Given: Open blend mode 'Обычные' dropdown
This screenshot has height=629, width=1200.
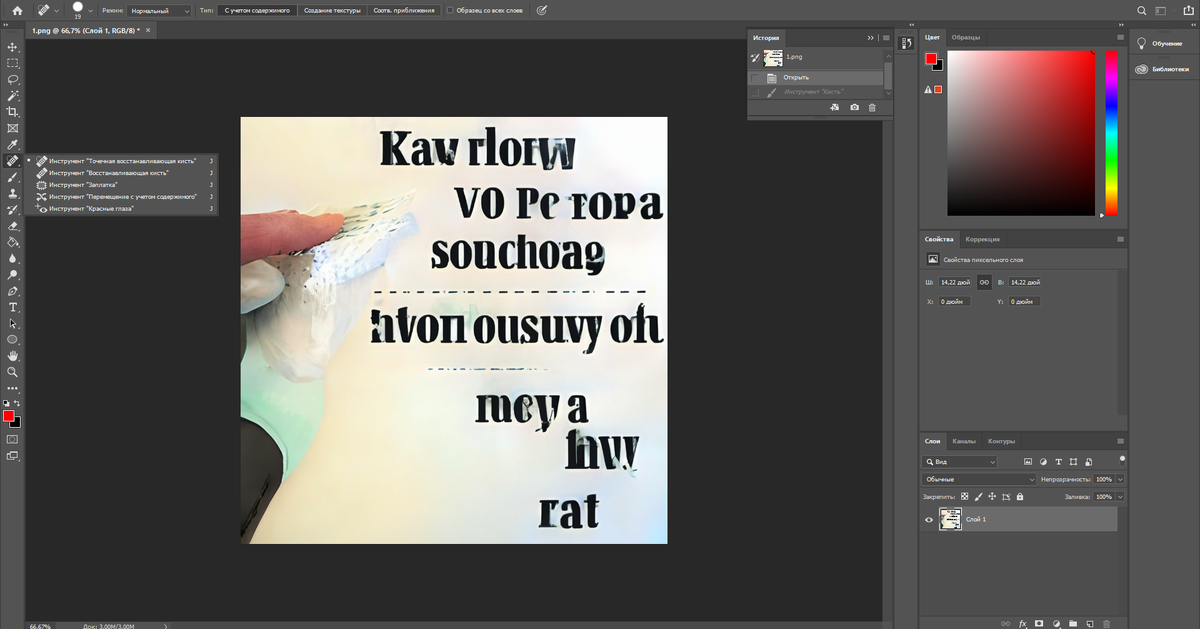Looking at the screenshot, I should click(978, 479).
